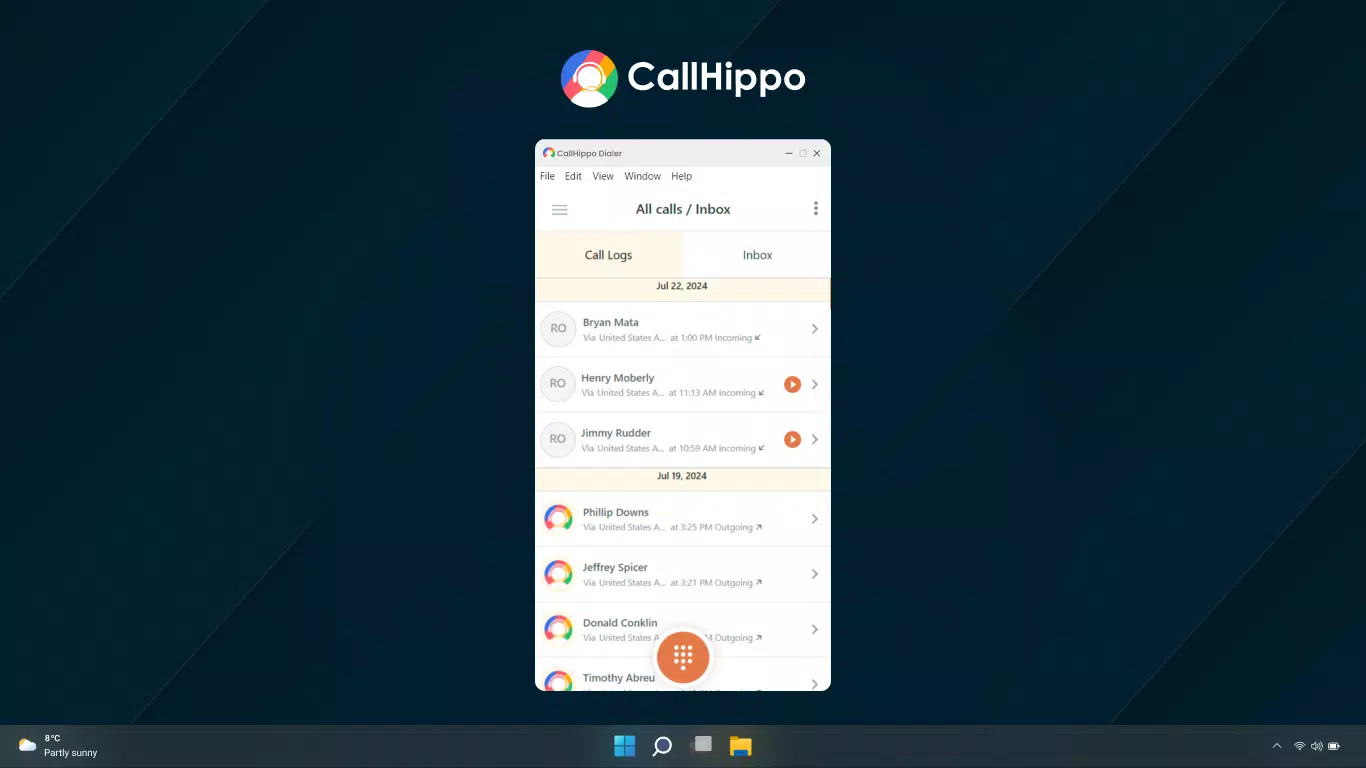The width and height of the screenshot is (1366, 768).
Task: Select Henry Moberly call entry name
Action: 618,378
